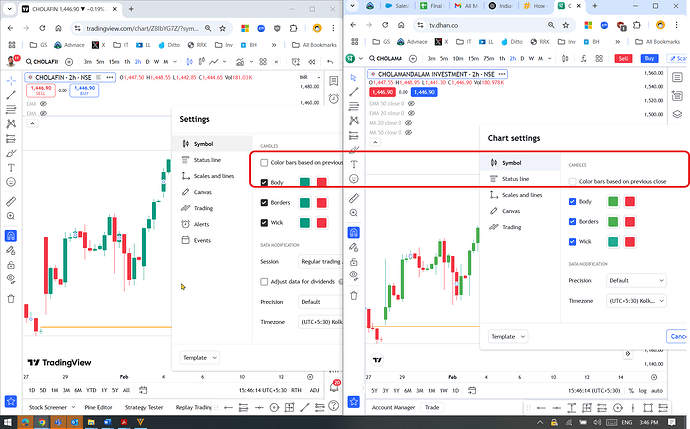Click lock drawings icon in left TradingView toolbar

(11, 265)
